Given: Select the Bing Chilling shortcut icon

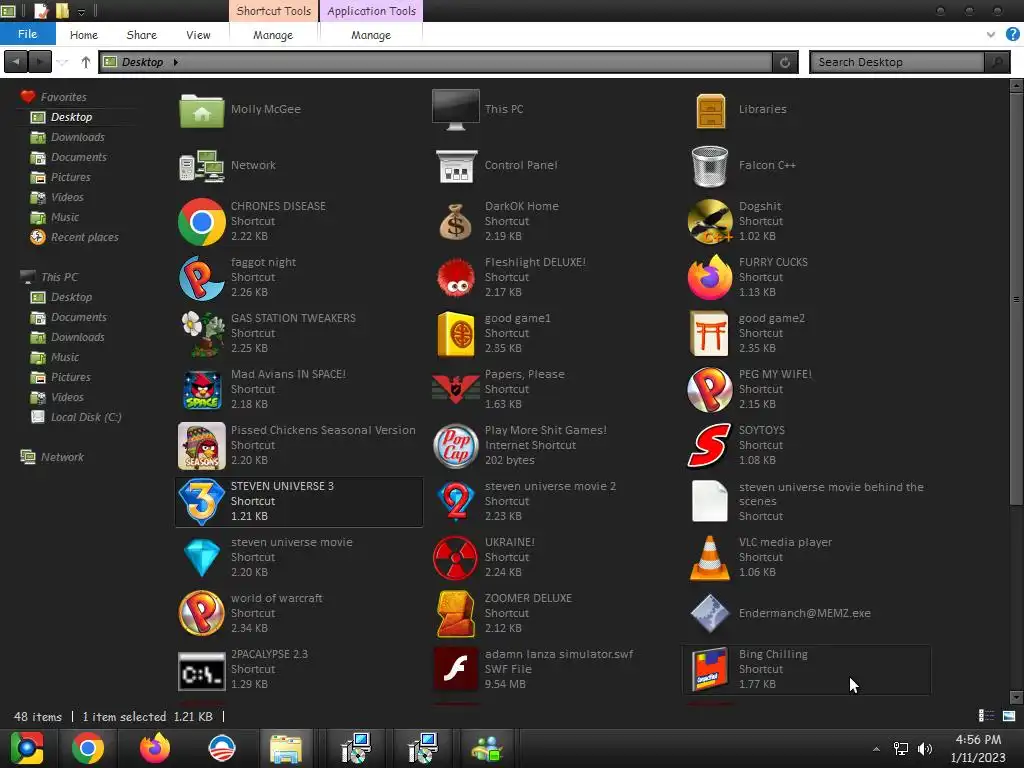Looking at the screenshot, I should coord(710,669).
